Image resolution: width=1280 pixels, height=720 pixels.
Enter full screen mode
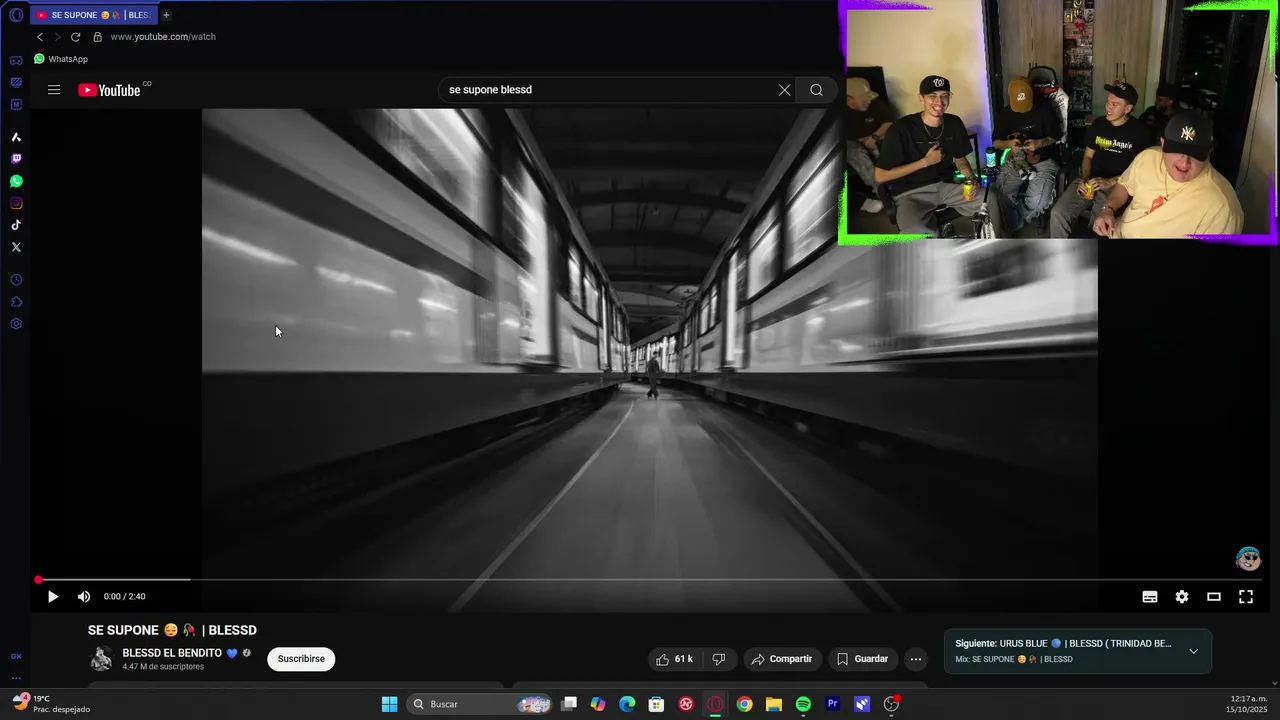point(1246,597)
